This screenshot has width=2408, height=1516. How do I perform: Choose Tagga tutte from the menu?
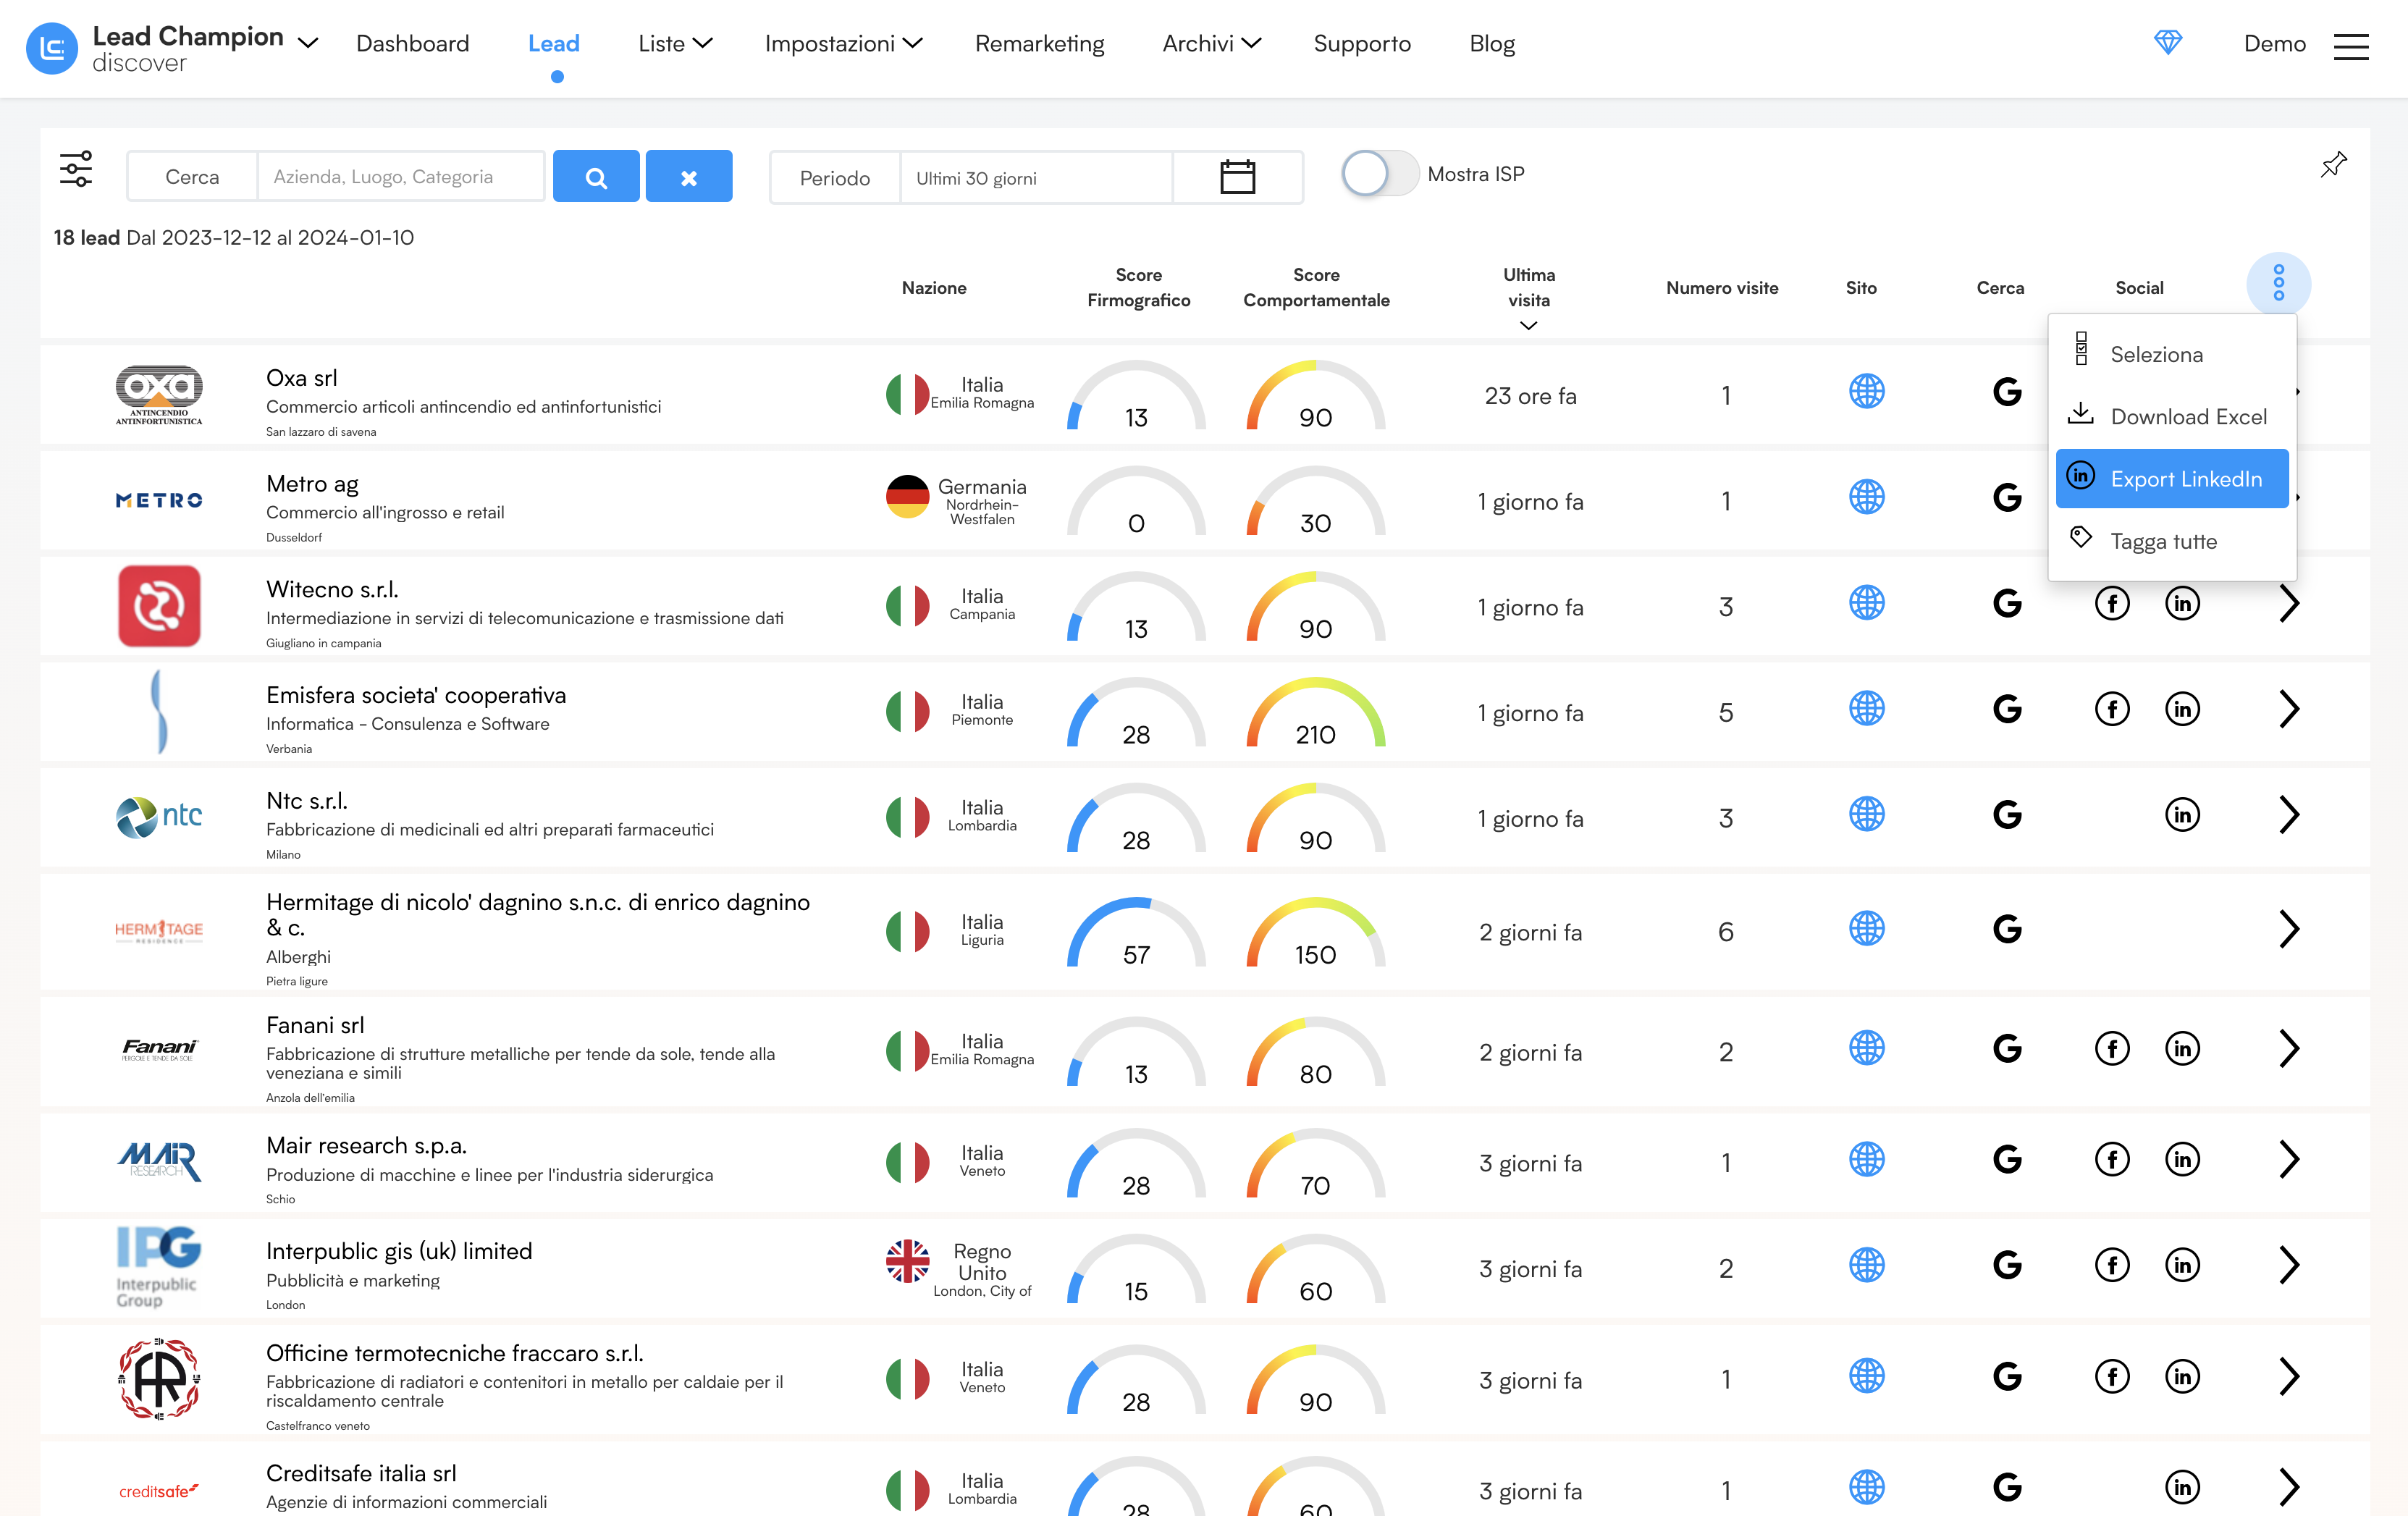[x=2172, y=541]
